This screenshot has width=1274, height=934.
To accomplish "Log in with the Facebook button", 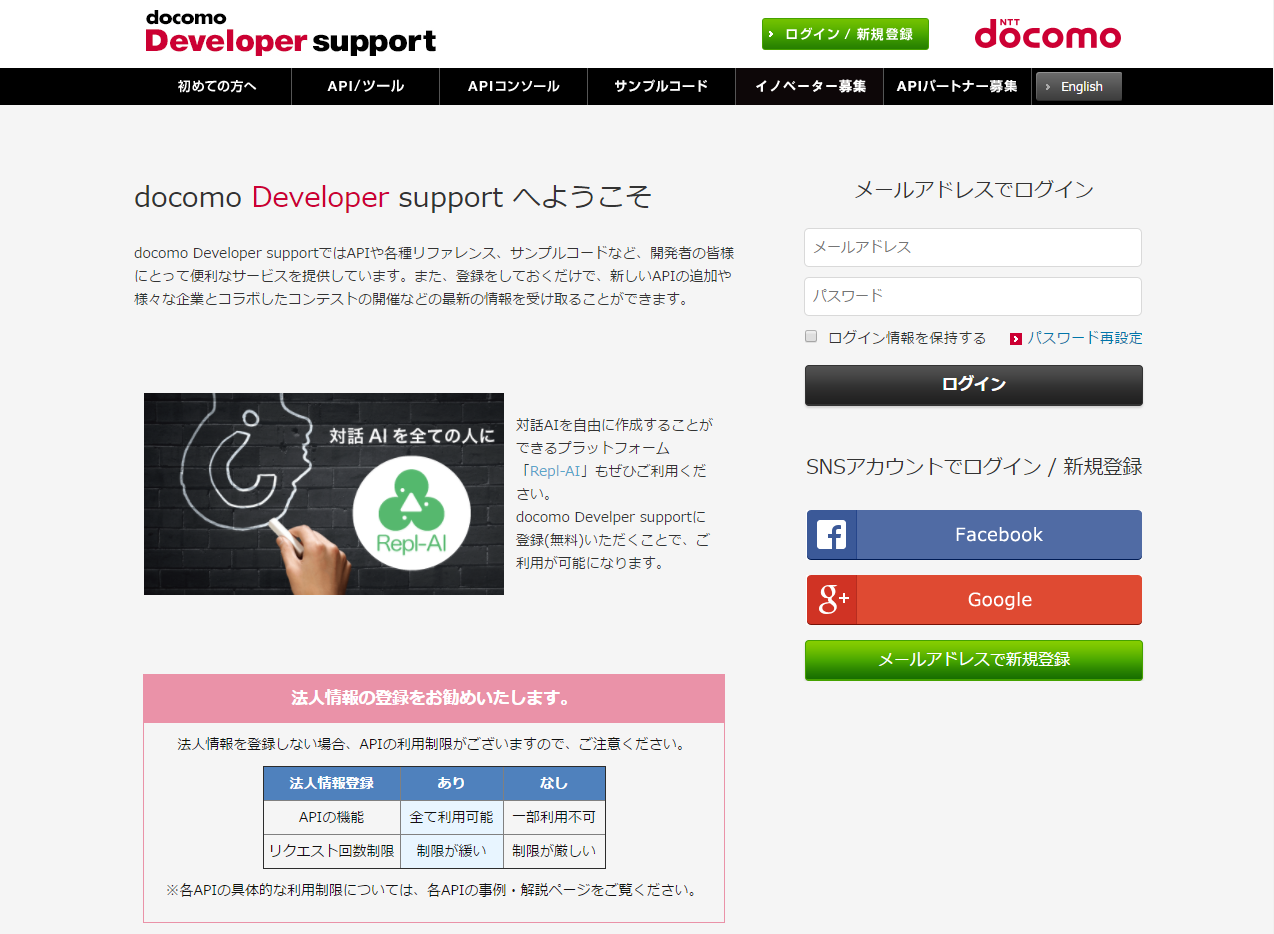I will 974,535.
